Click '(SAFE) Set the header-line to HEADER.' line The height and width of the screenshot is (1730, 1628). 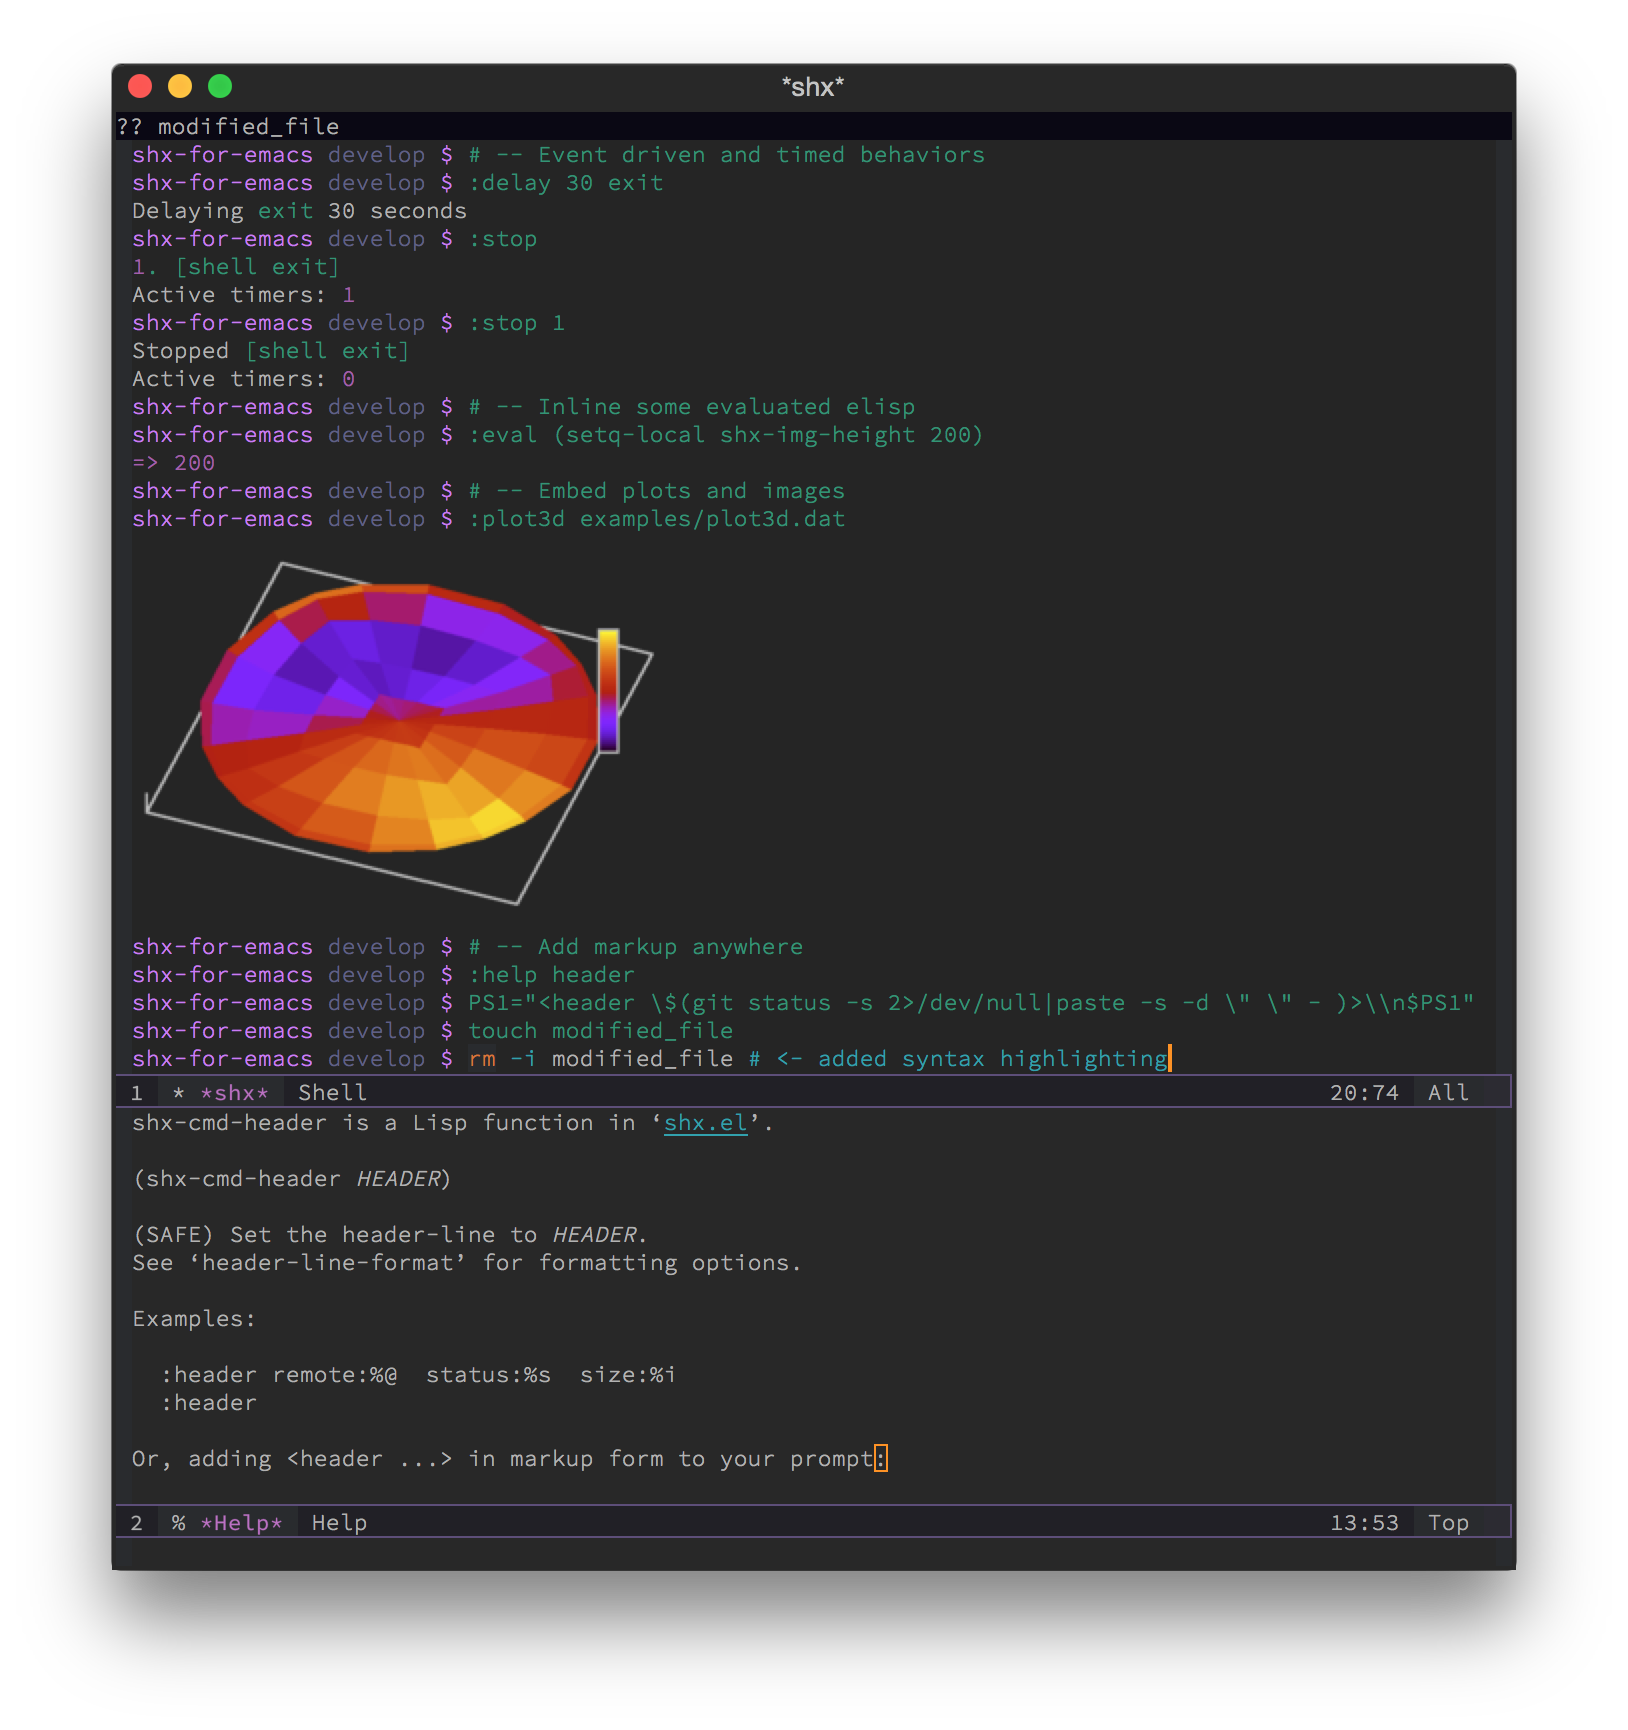pyautogui.click(x=390, y=1235)
